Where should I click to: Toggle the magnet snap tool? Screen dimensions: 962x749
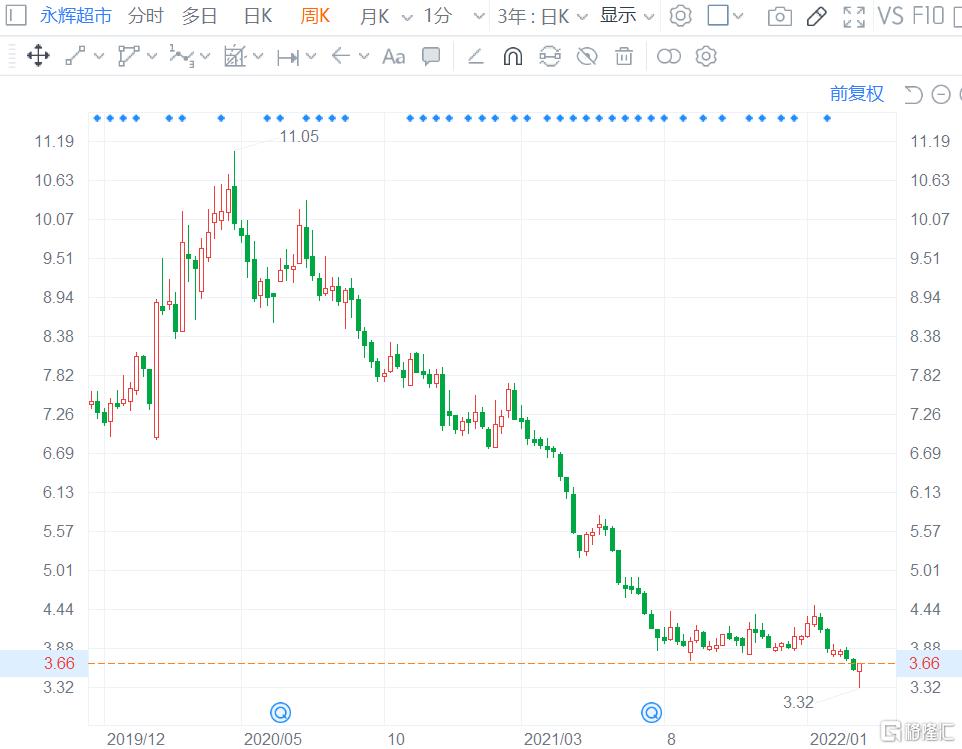pyautogui.click(x=513, y=56)
